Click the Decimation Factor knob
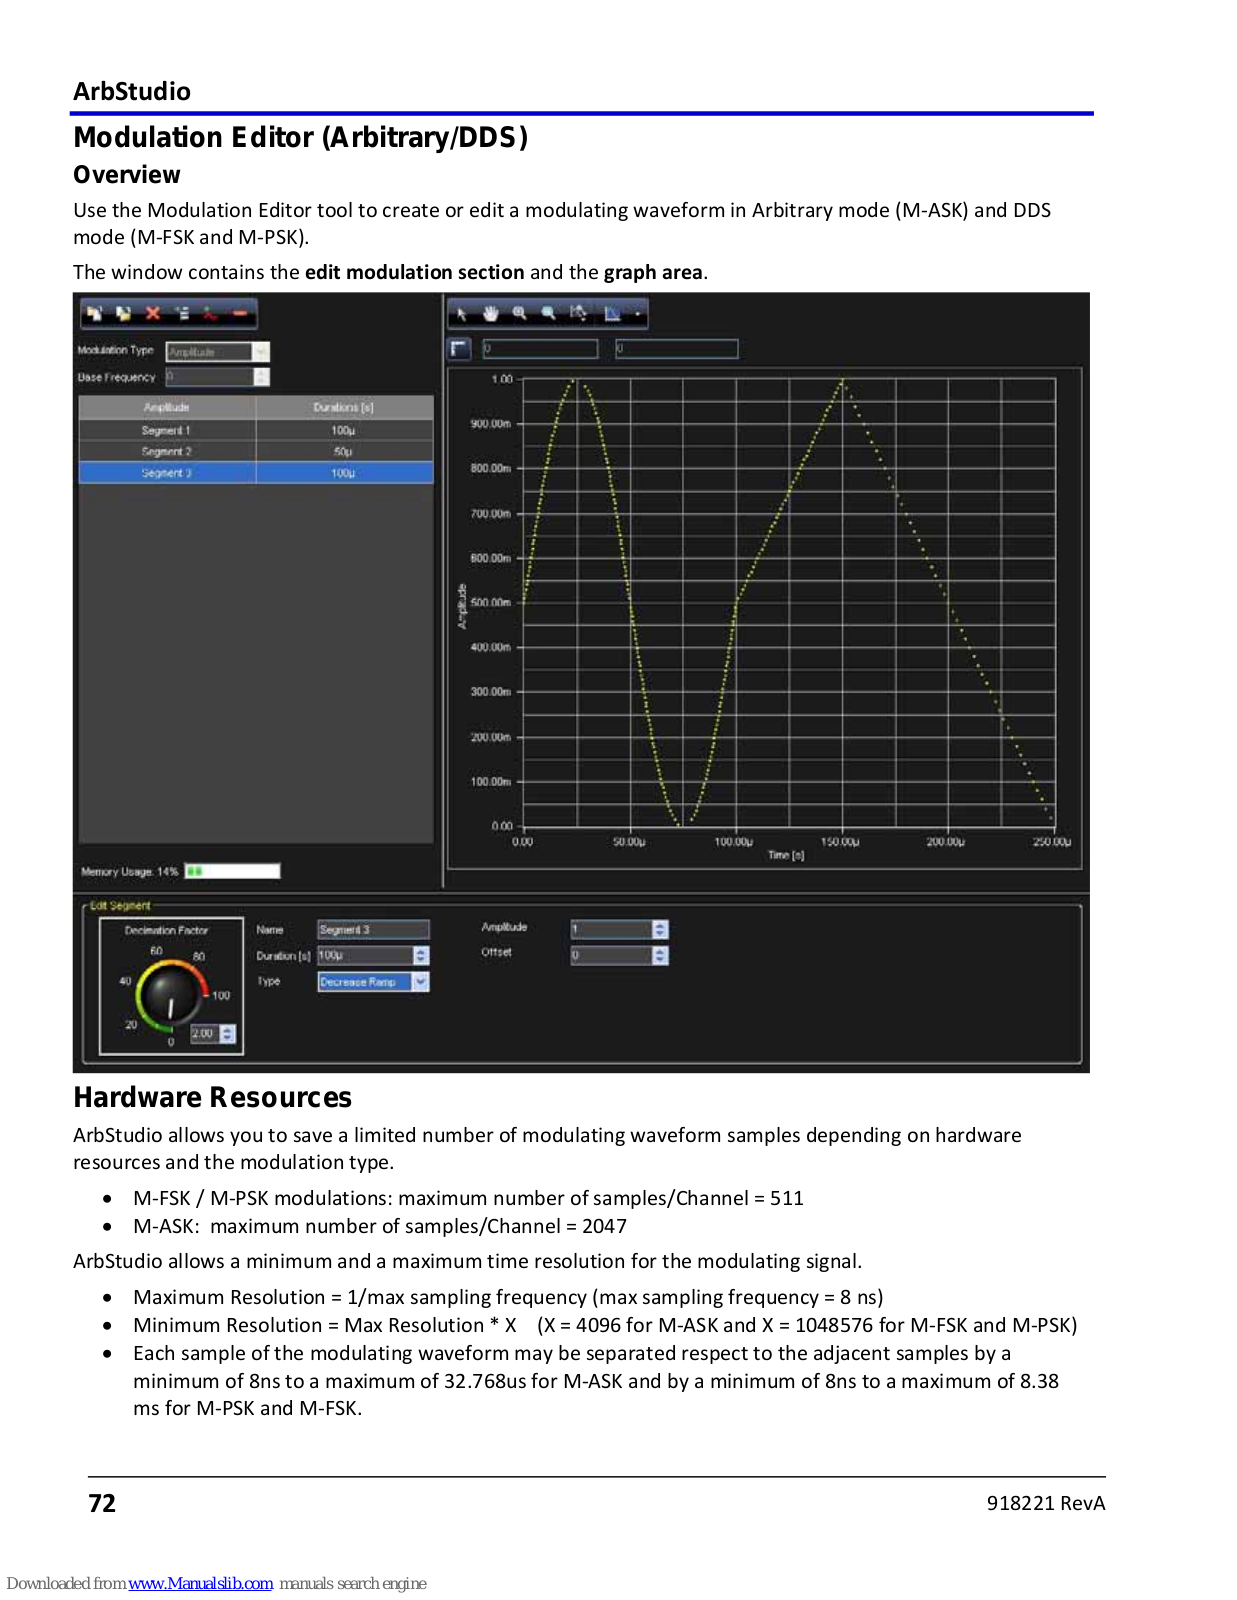The image size is (1237, 1600). (171, 995)
